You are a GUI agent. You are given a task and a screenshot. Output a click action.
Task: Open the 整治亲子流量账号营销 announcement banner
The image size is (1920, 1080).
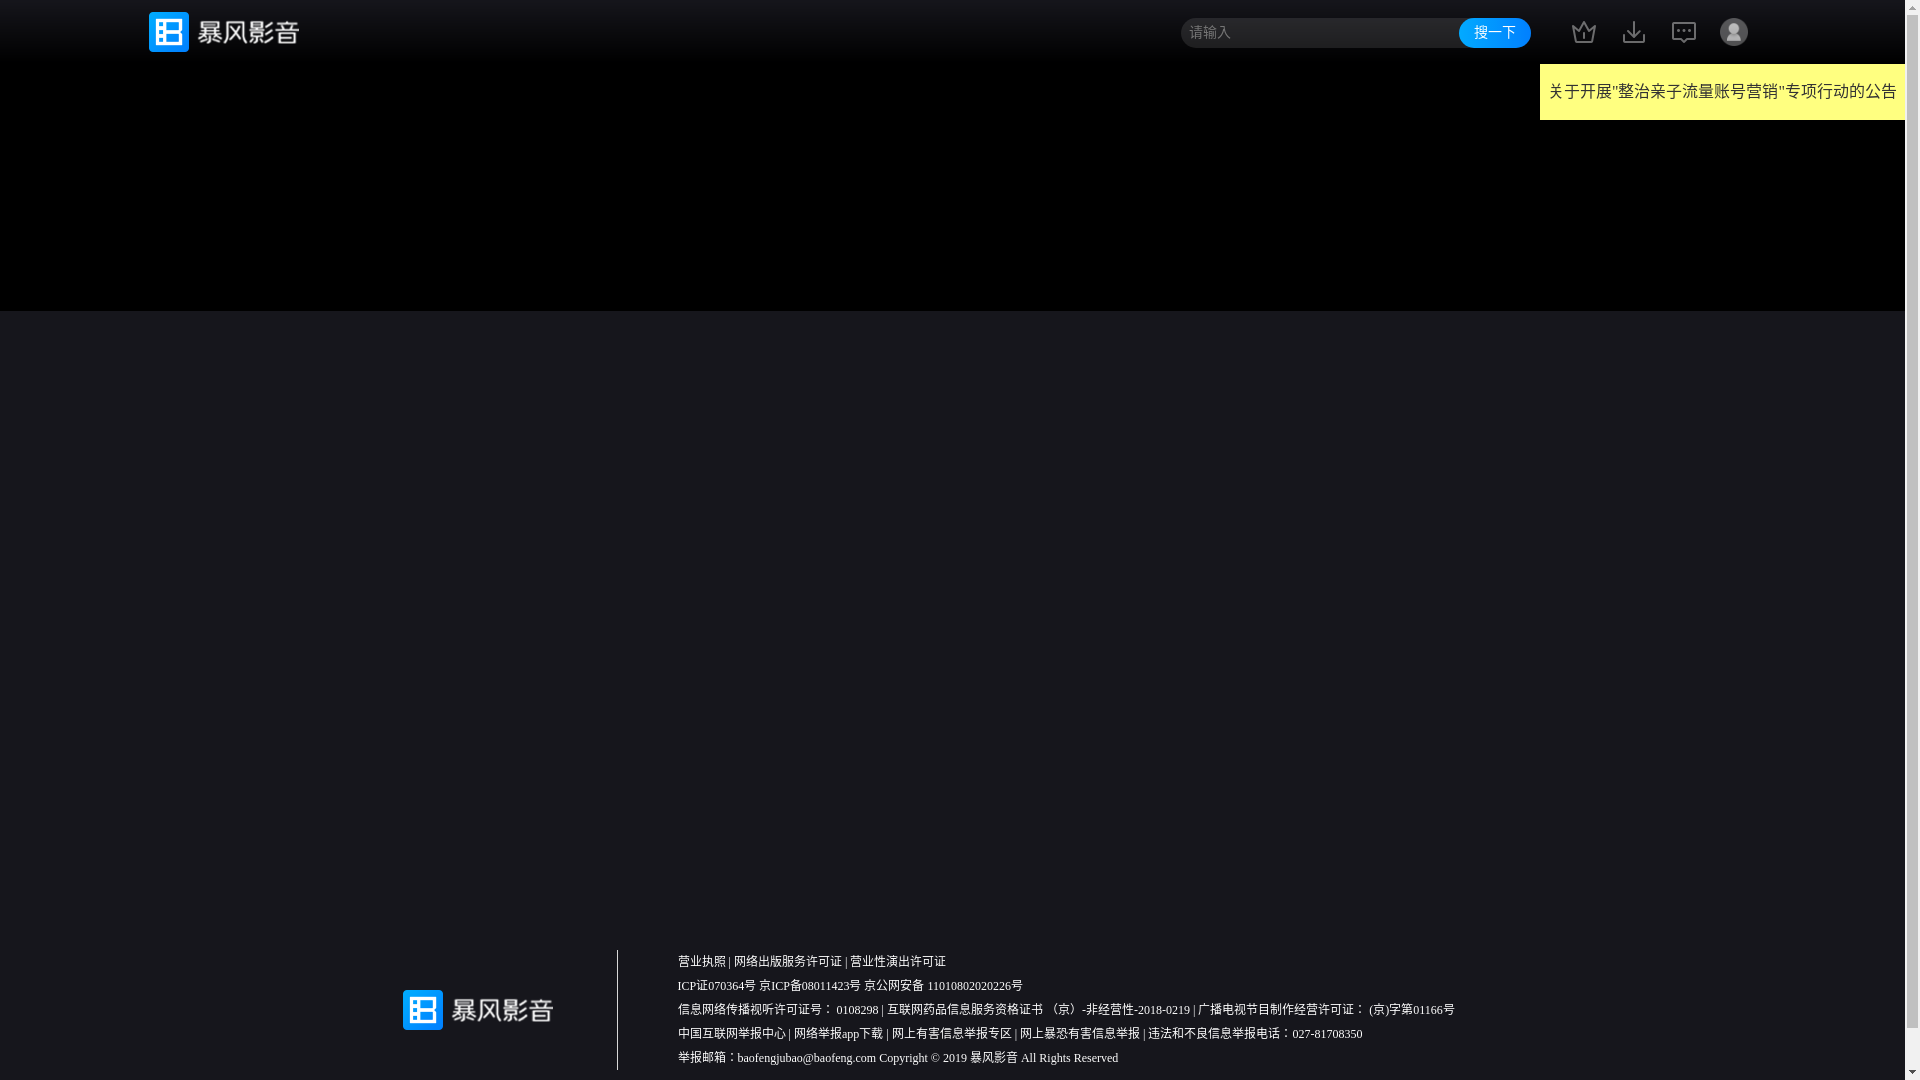pos(1721,92)
